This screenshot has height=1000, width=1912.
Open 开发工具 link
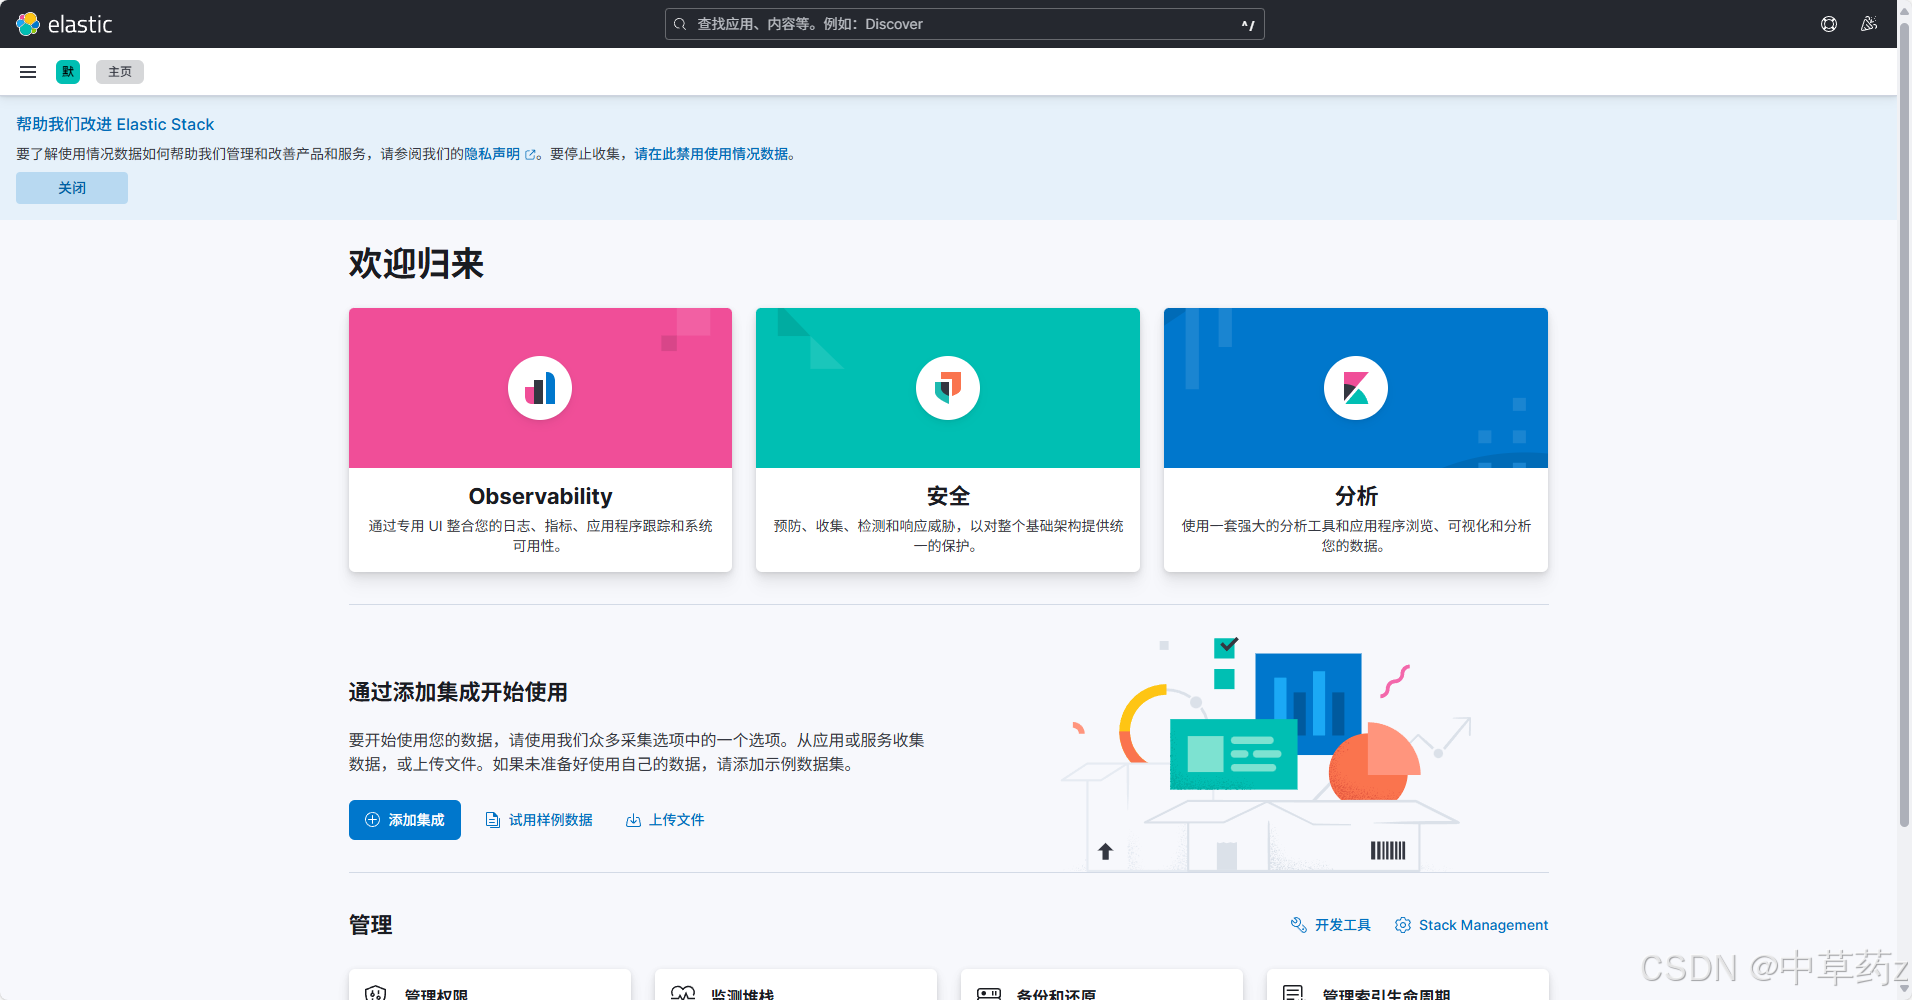click(x=1342, y=925)
